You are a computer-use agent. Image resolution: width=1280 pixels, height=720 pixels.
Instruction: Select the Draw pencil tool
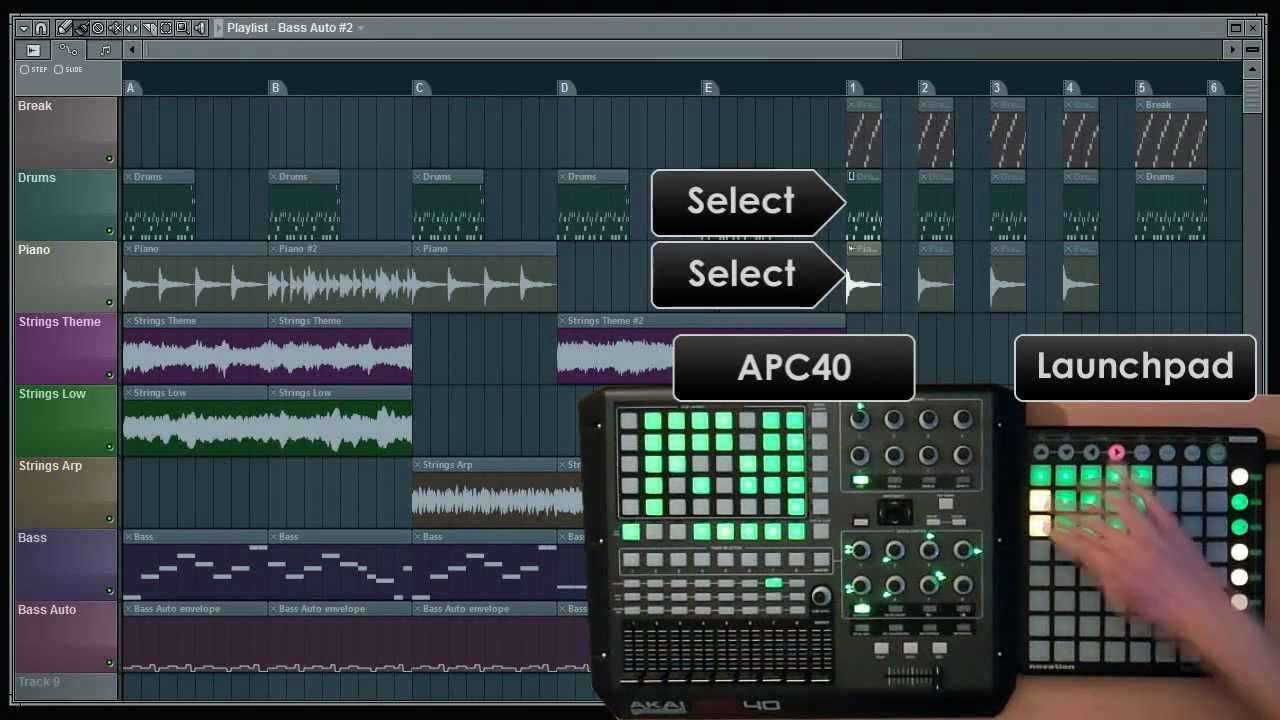tap(64, 28)
